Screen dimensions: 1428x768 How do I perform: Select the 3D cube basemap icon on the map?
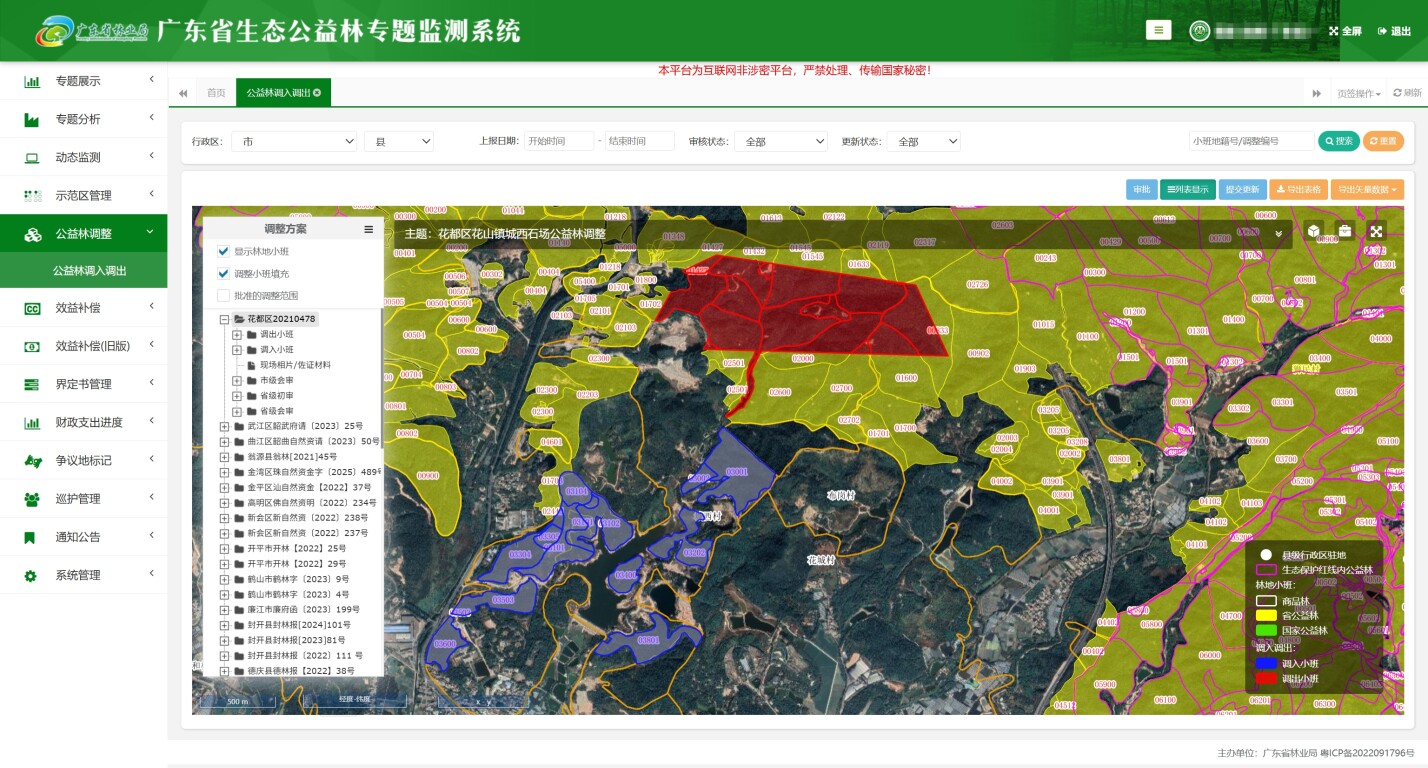pos(1313,231)
